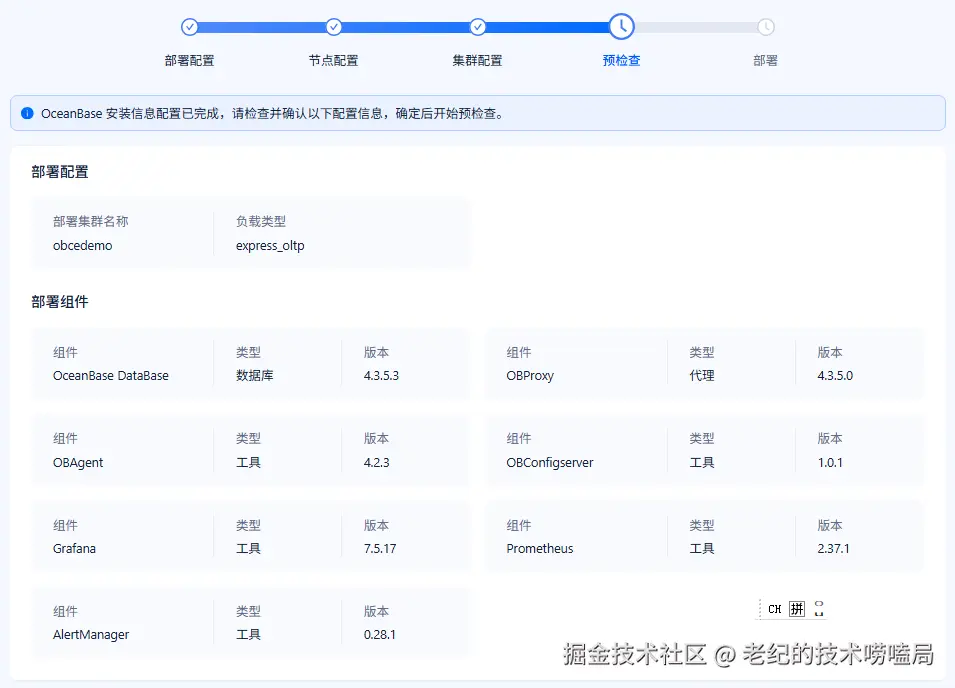The height and width of the screenshot is (688, 955).
Task: Click the 代理 type value
Action: 702,376
